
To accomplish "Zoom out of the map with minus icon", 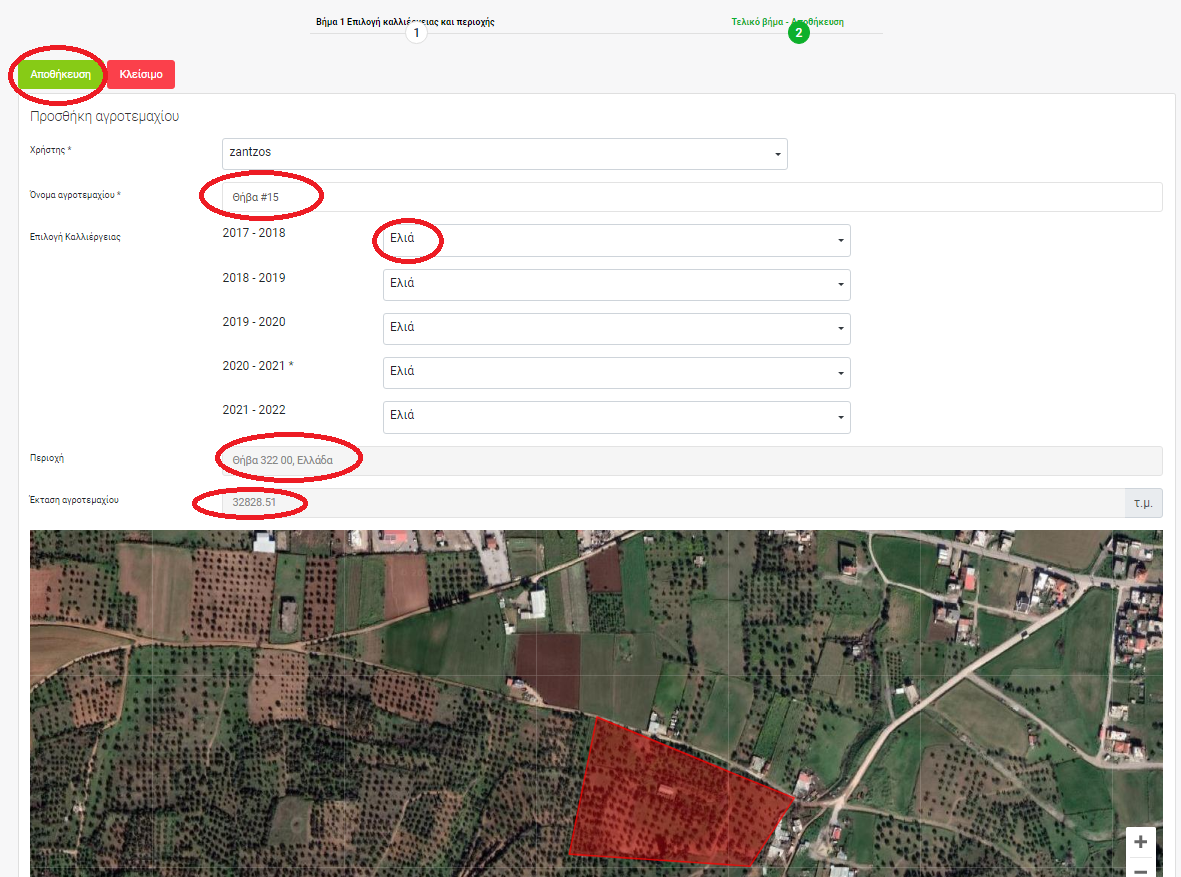I will pos(1140,869).
